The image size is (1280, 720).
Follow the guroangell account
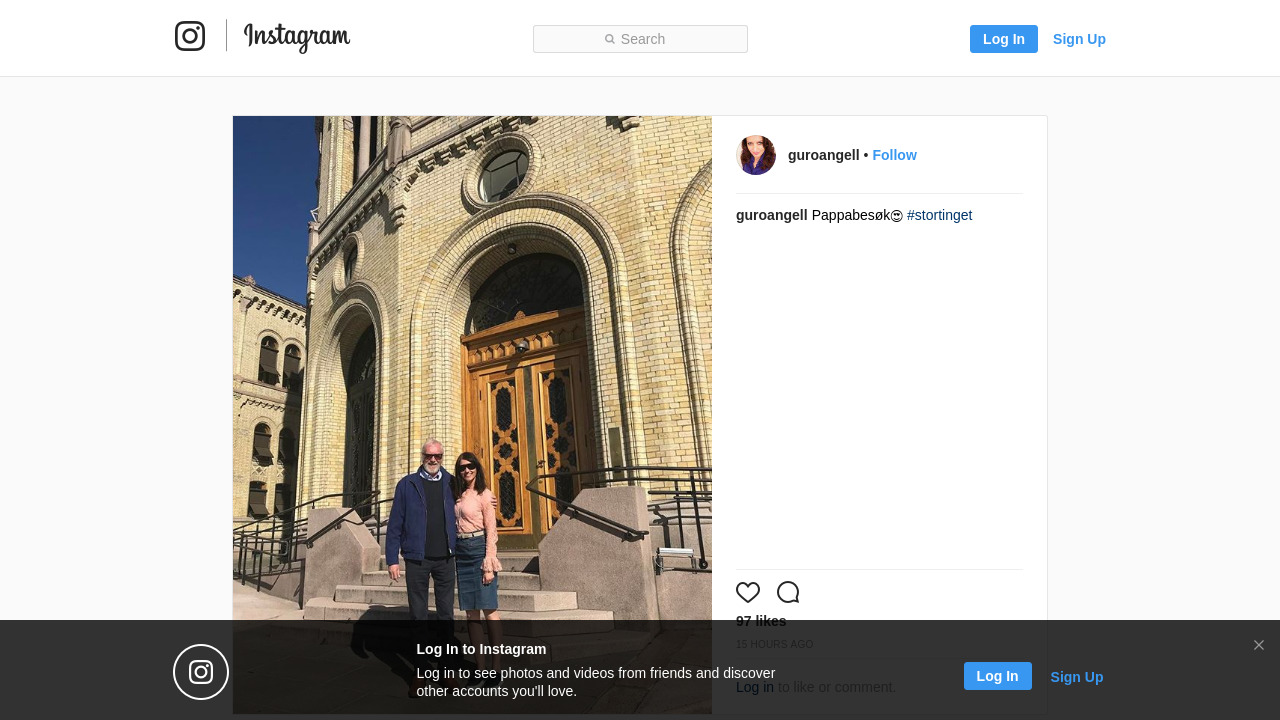[x=894, y=155]
